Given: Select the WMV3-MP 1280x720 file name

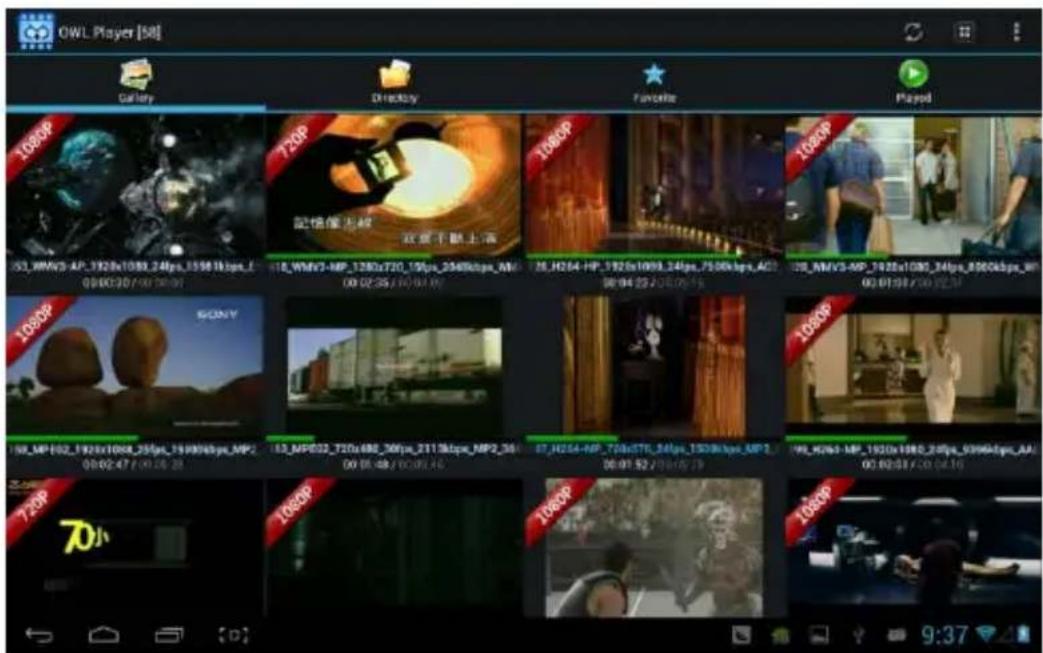Looking at the screenshot, I should tap(394, 267).
